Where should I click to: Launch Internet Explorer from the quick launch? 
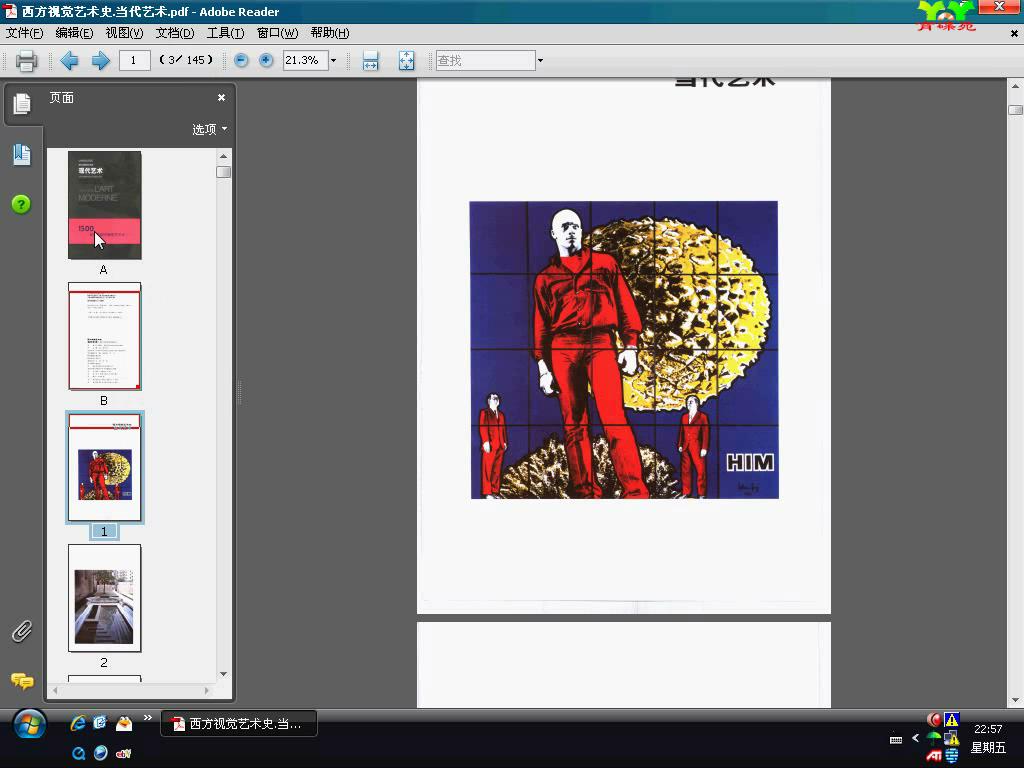pyautogui.click(x=78, y=722)
